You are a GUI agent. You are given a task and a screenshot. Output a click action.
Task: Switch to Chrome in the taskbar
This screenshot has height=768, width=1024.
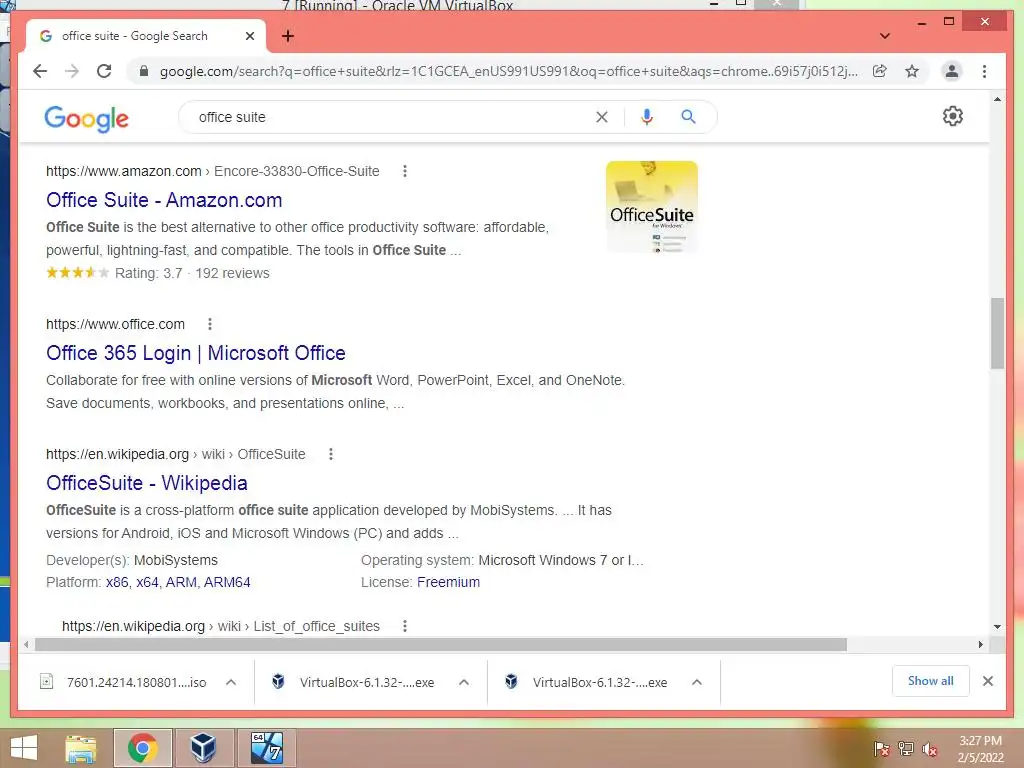pos(142,748)
